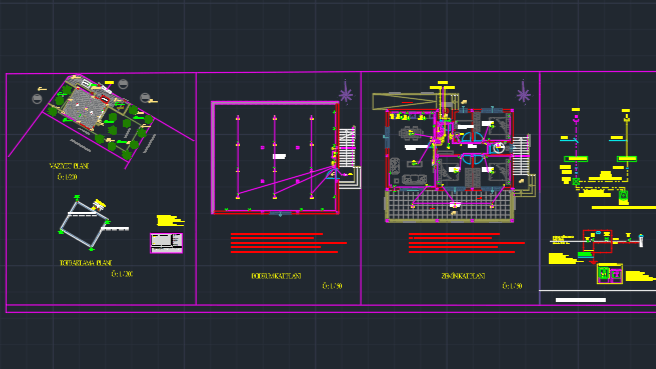The image size is (656, 369).
Task: Select the yellow box with green and magenta panels
Action: [610, 274]
